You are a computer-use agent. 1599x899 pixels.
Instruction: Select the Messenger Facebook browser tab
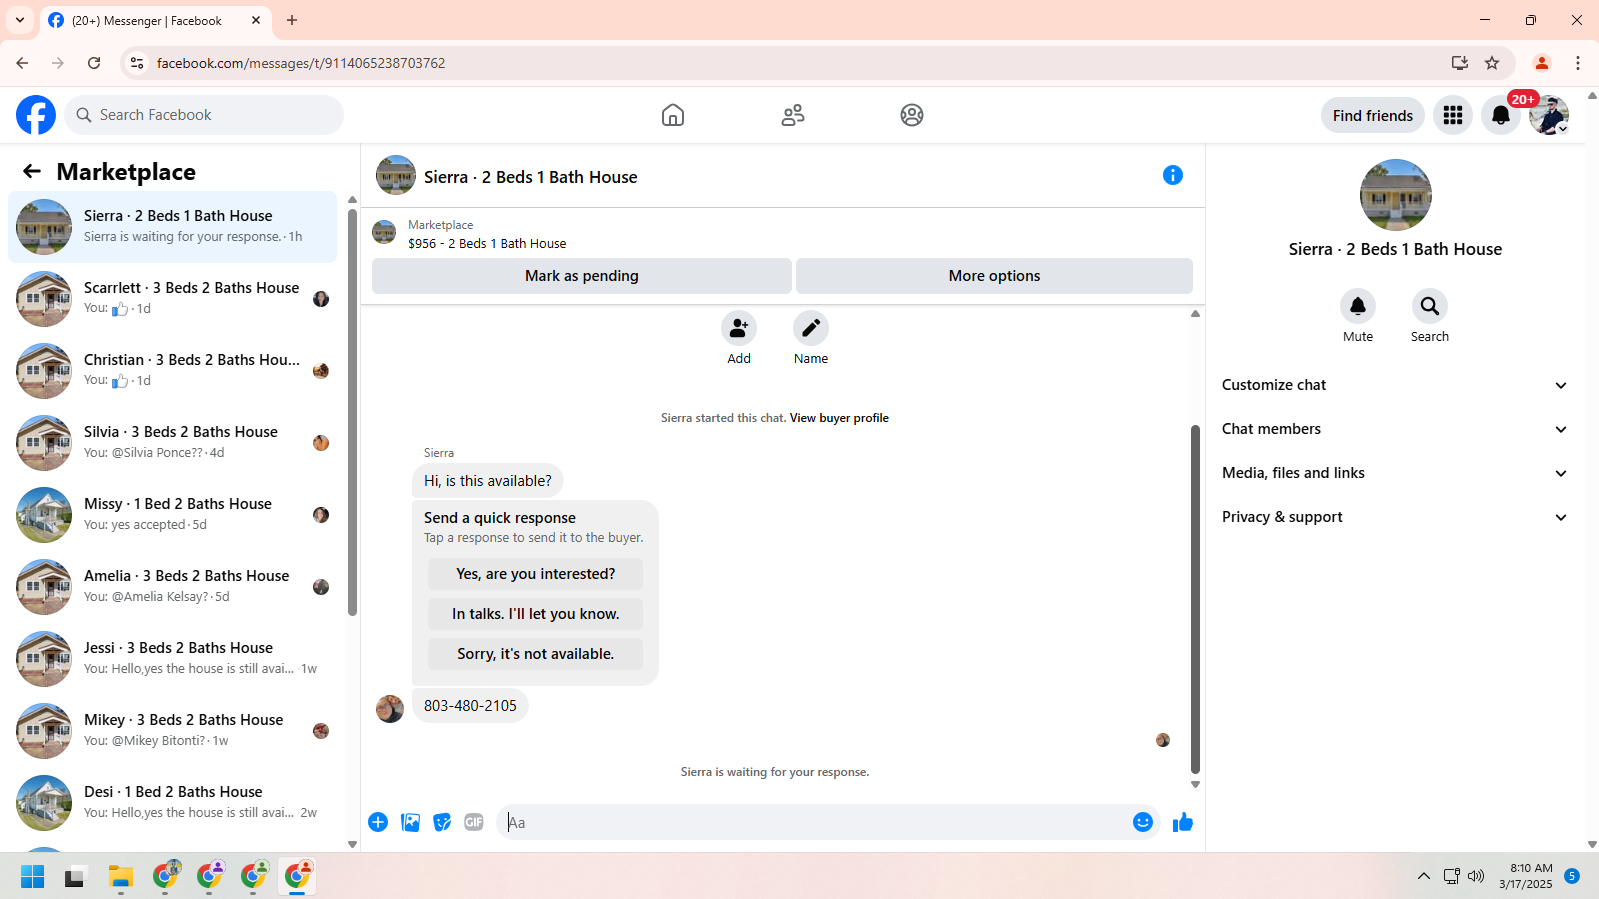(156, 20)
